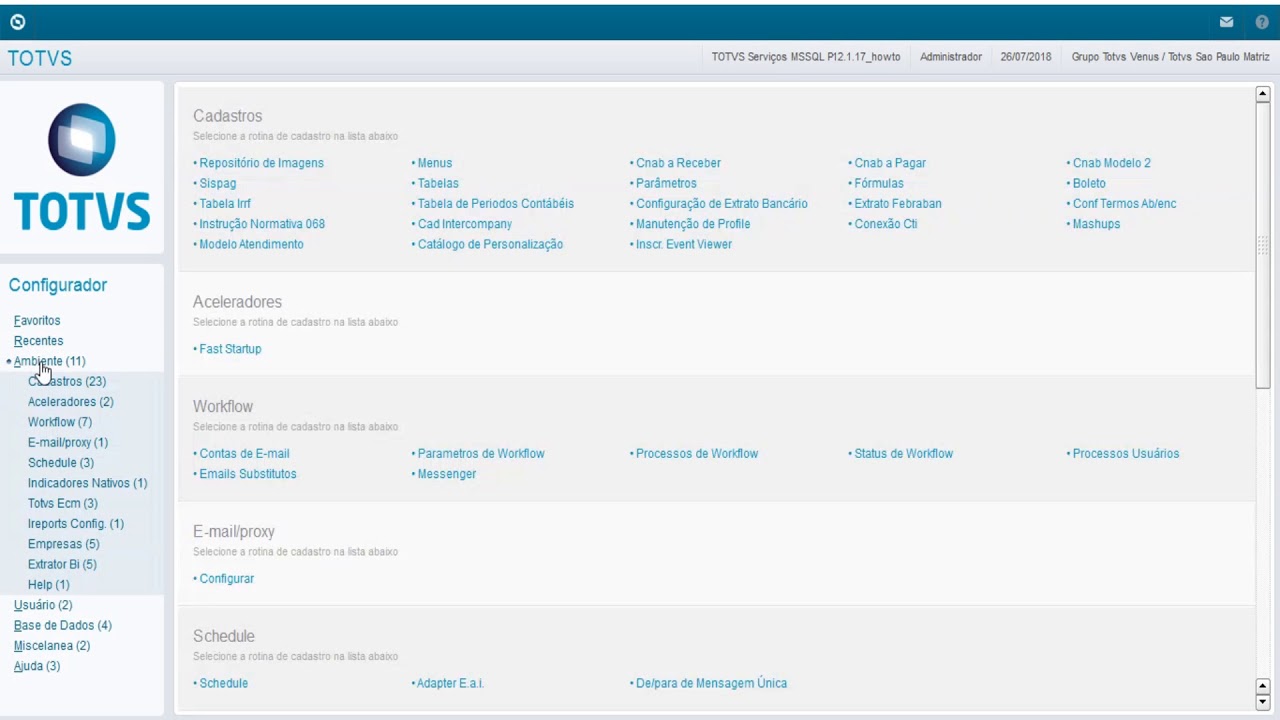
Task: Click the scrollbar up arrow
Action: [x=1263, y=94]
